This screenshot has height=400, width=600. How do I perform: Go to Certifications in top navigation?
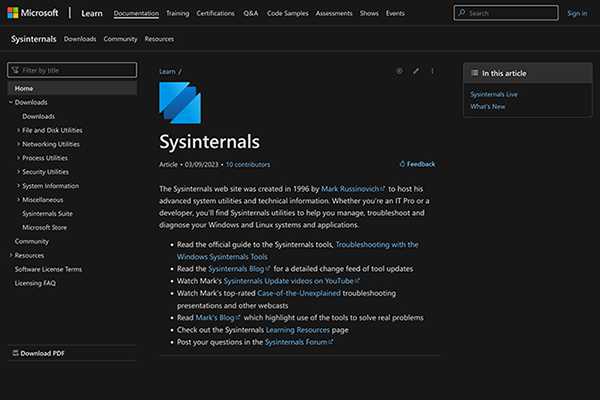click(x=215, y=13)
